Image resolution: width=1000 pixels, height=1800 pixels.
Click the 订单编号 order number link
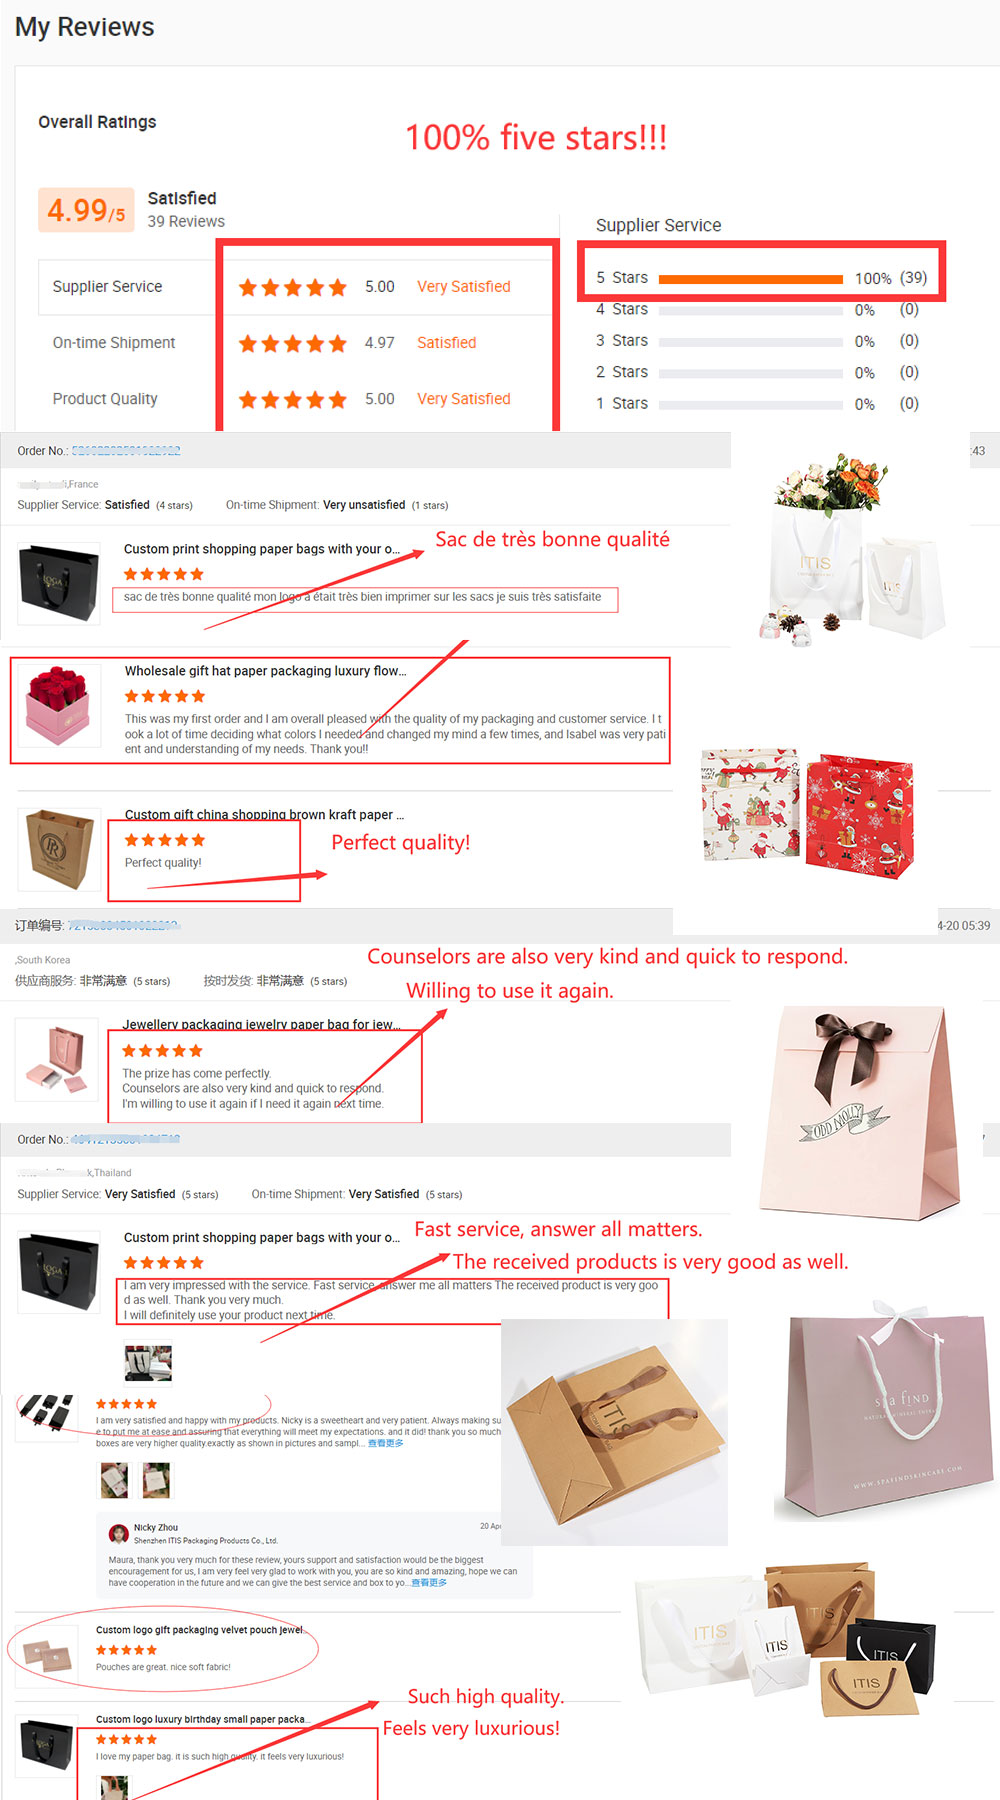click(x=123, y=926)
